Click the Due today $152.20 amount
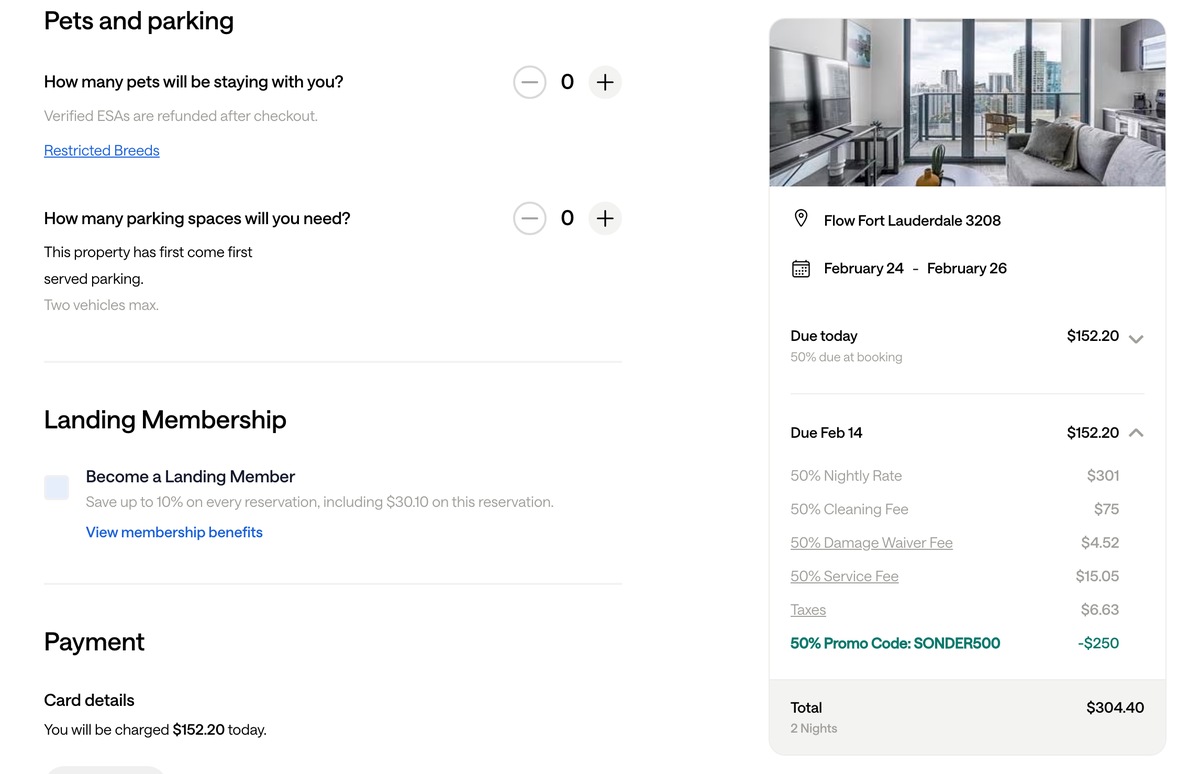The width and height of the screenshot is (1200, 774). (1092, 336)
